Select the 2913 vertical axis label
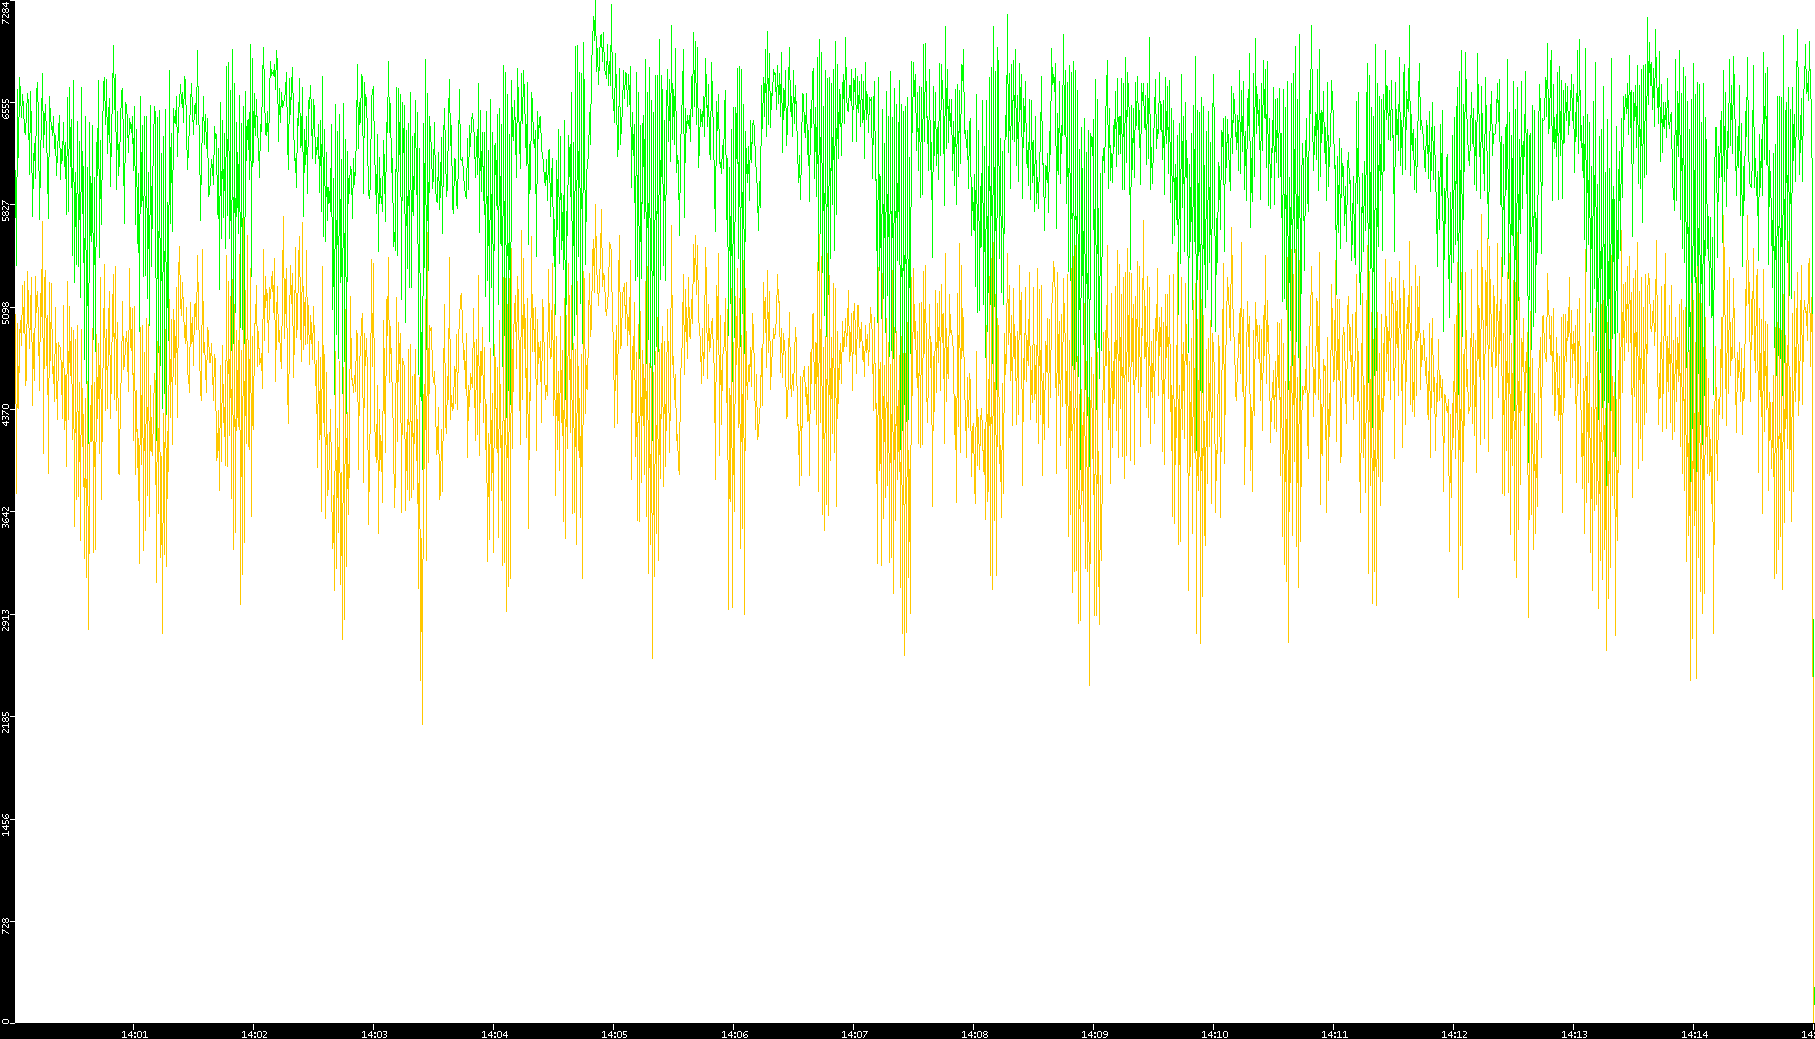The width and height of the screenshot is (1815, 1039). coord(7,618)
